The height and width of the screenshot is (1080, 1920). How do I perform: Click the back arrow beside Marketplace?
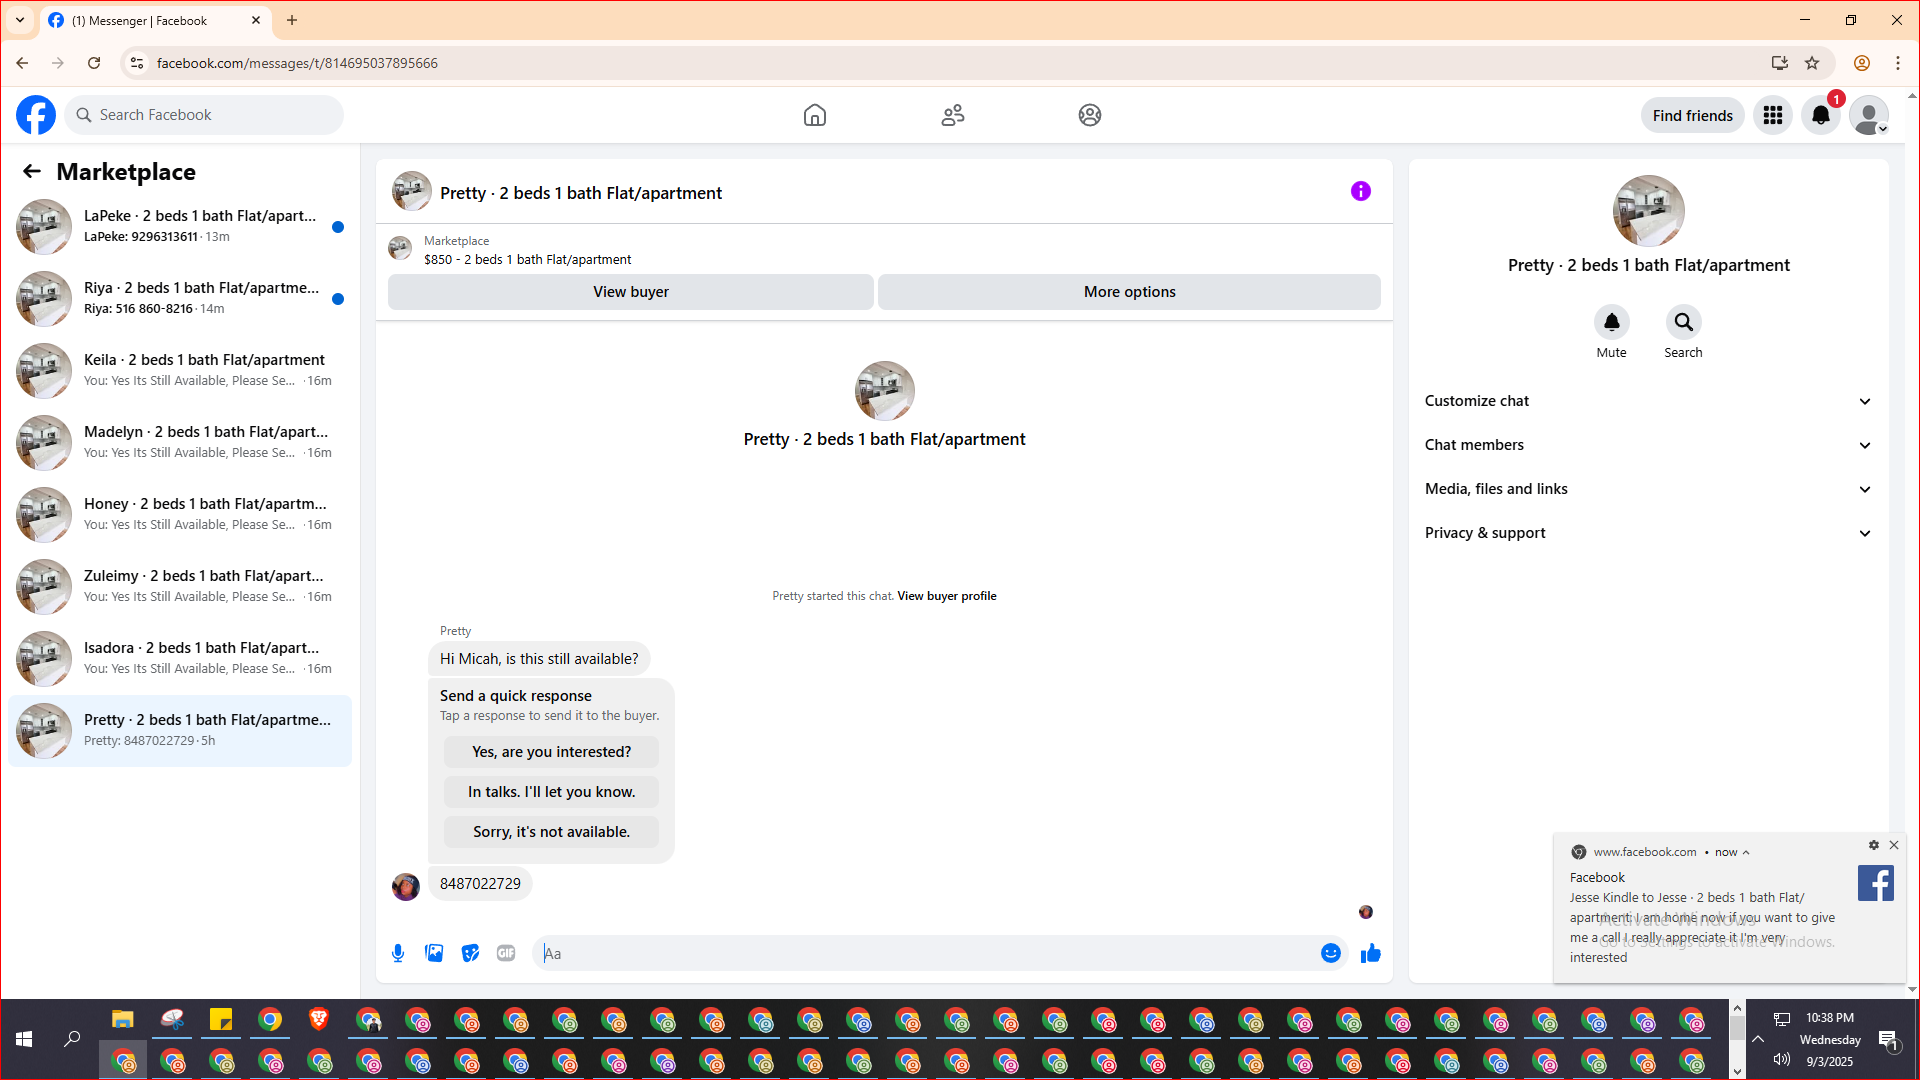point(32,171)
